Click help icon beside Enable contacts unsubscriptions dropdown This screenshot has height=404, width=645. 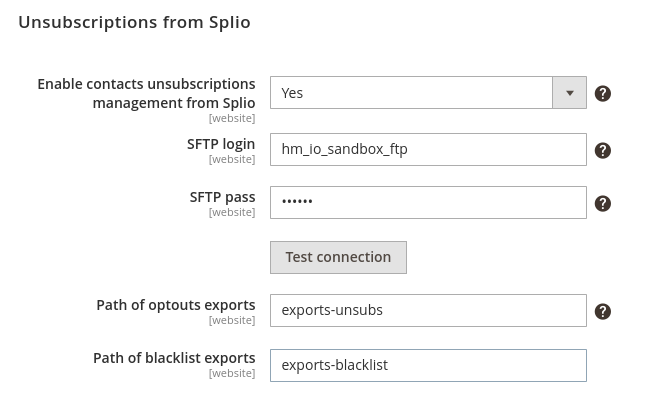point(602,93)
